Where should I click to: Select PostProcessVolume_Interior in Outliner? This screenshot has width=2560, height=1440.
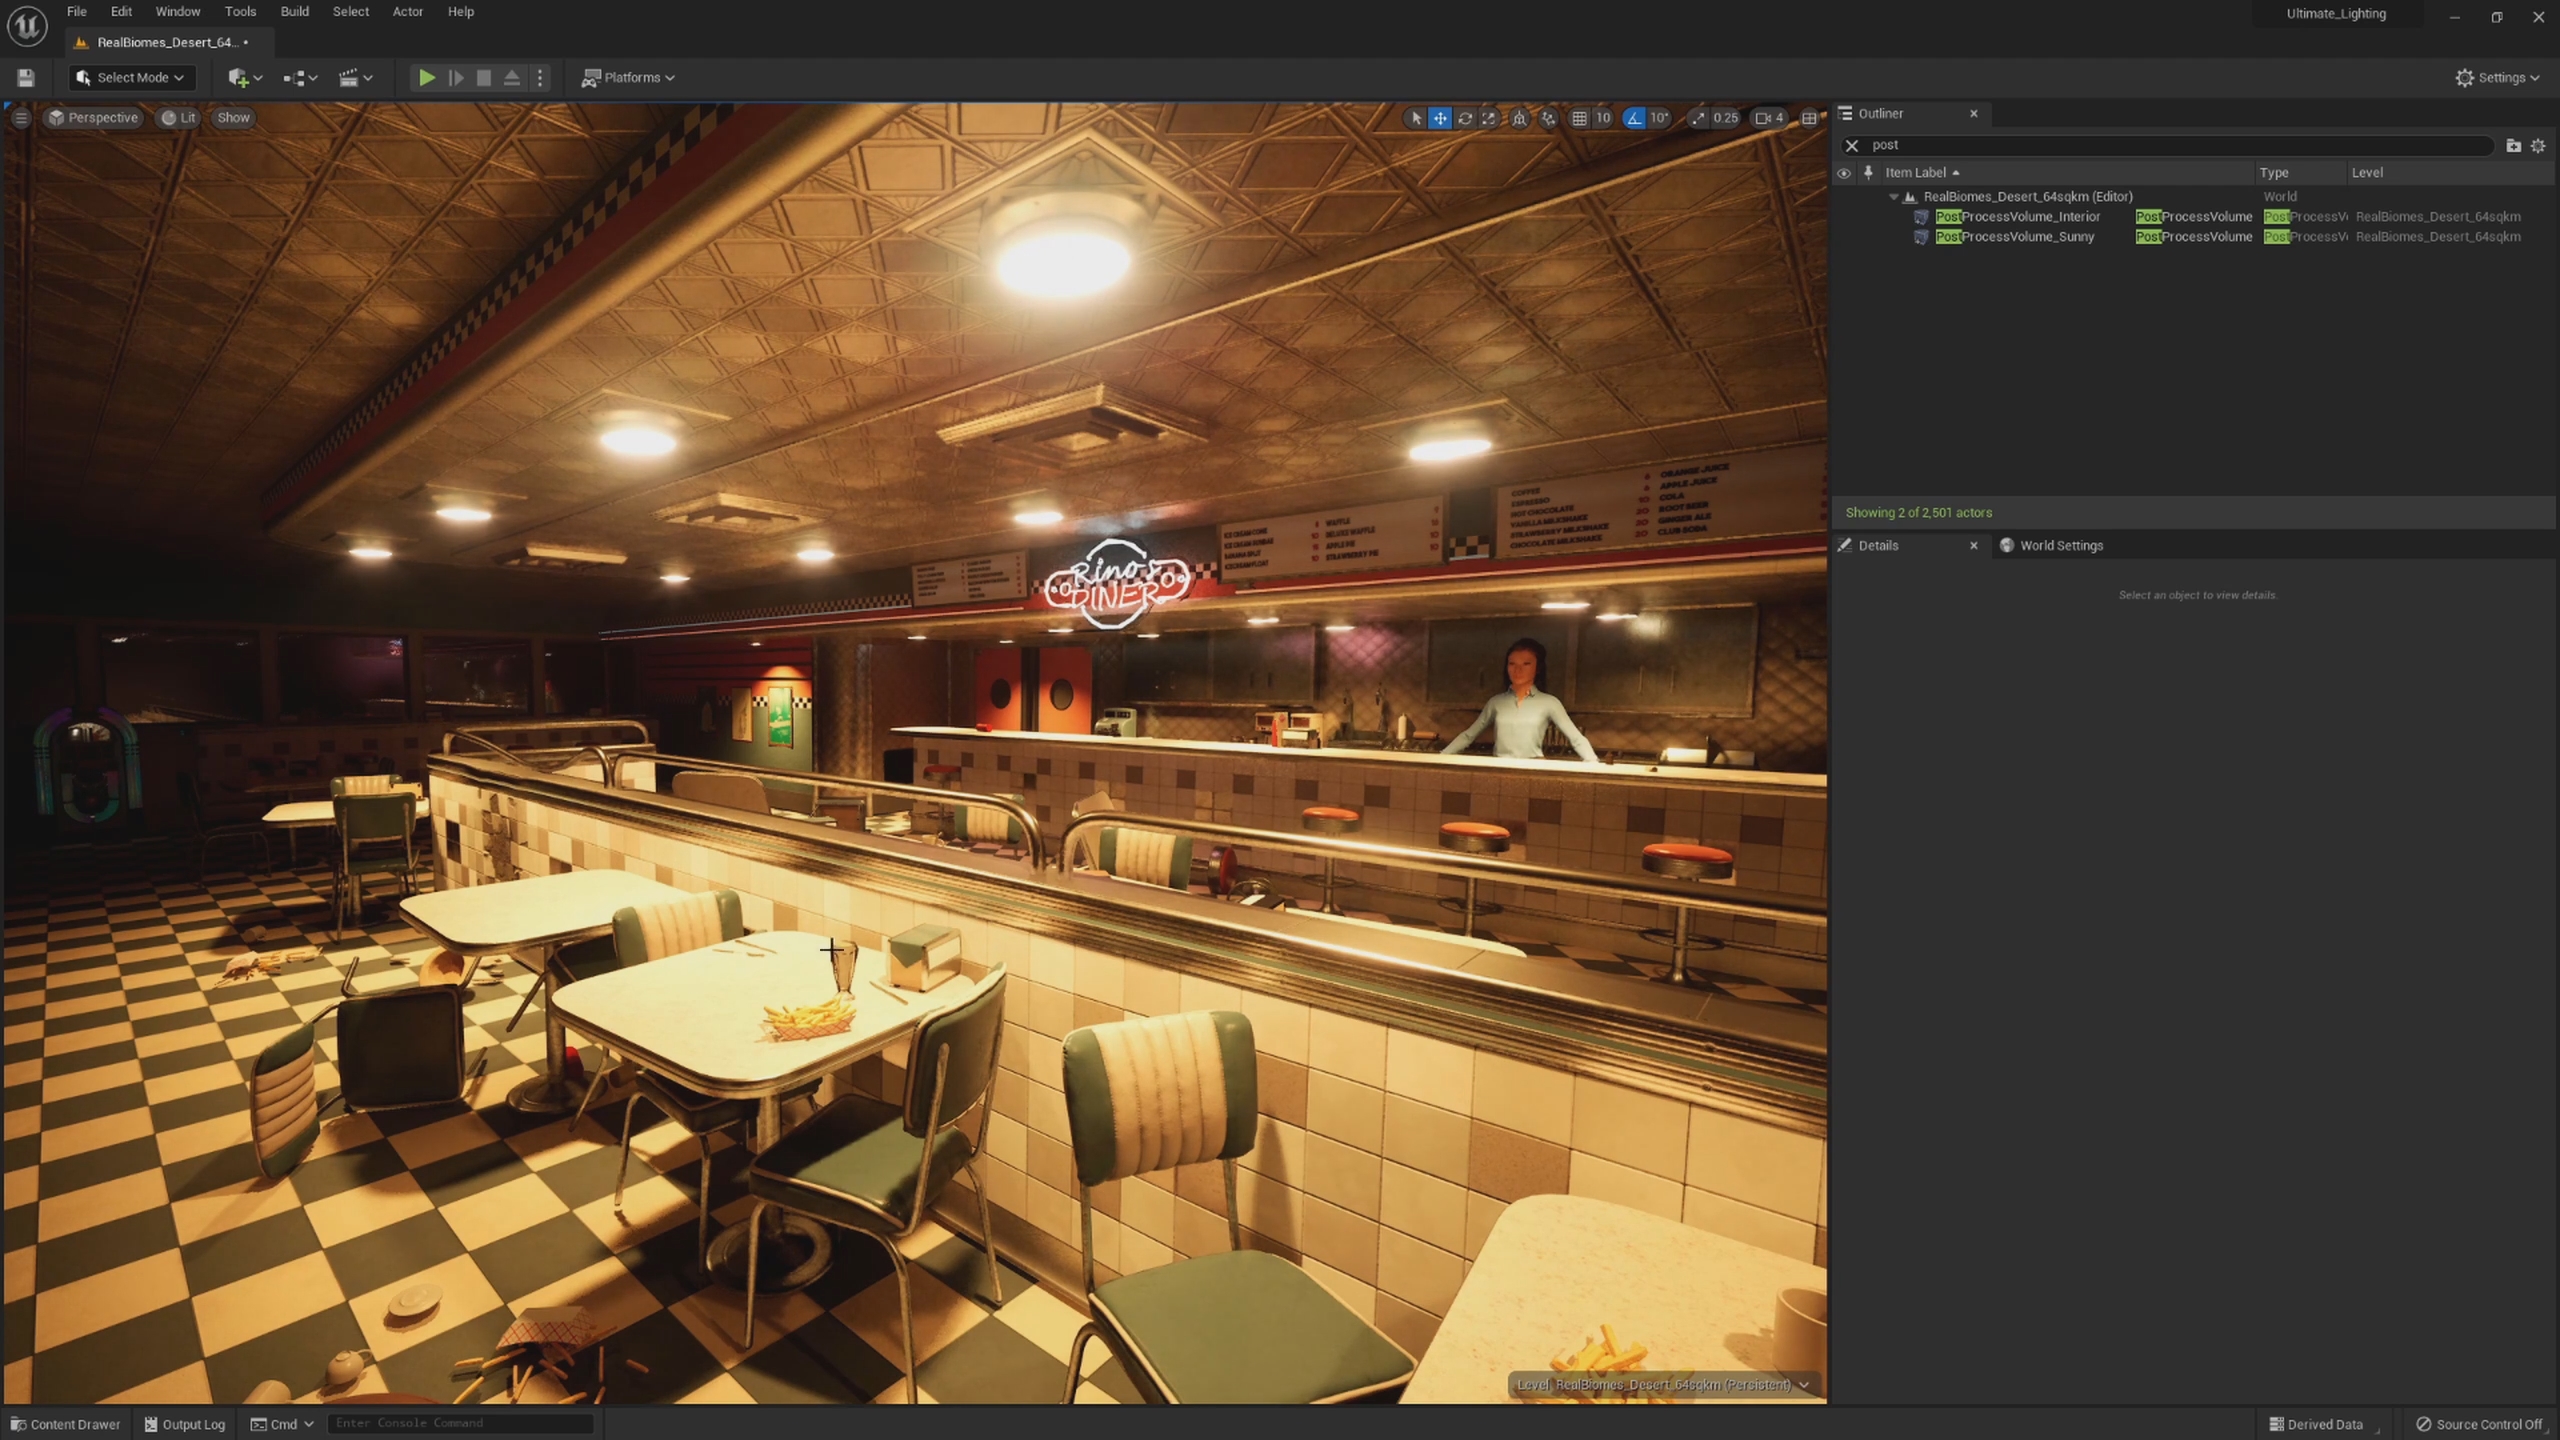click(x=2017, y=217)
